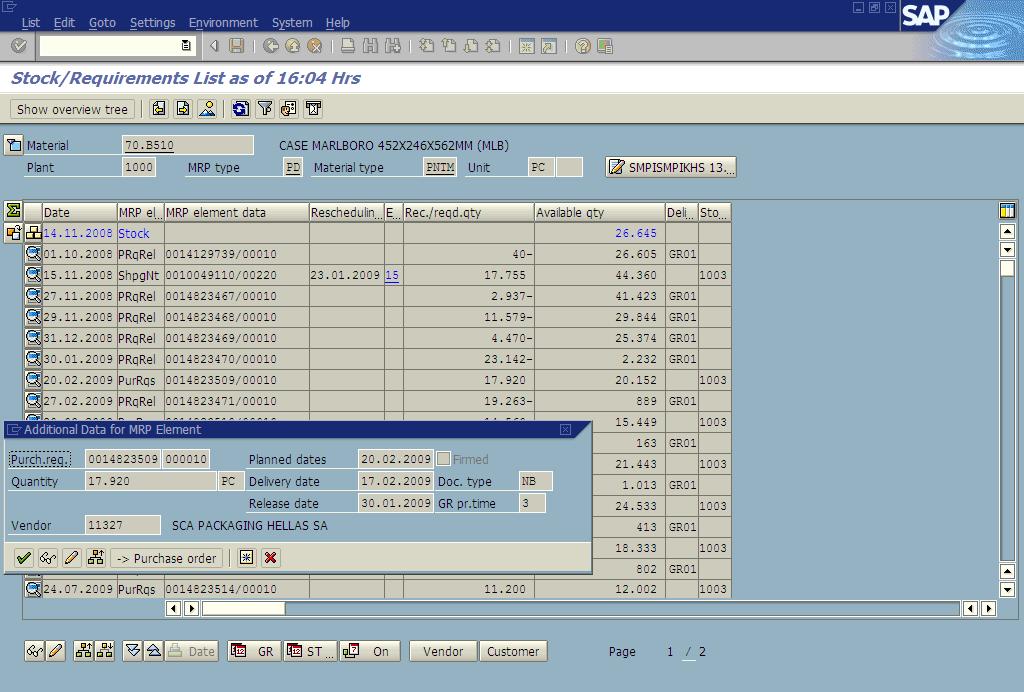The height and width of the screenshot is (692, 1024).
Task: Click the detail icon for row 27.11.2008 PRqRel
Action: pyautogui.click(x=33, y=296)
